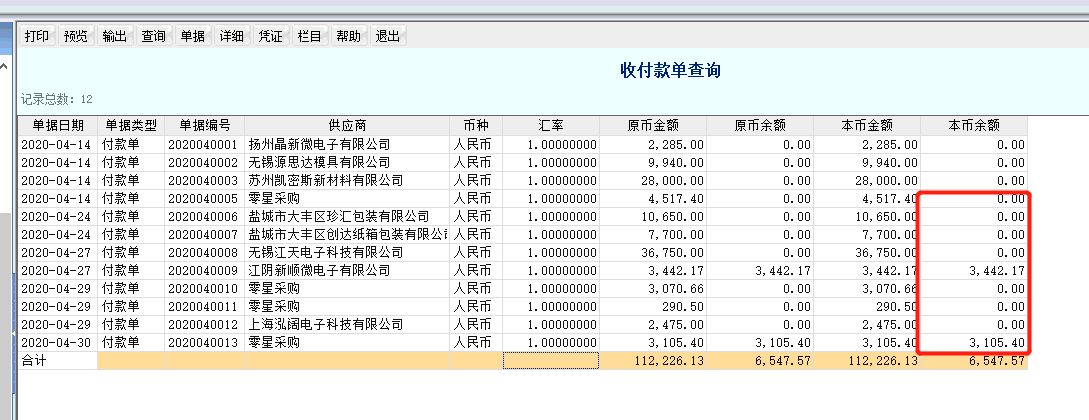Image resolution: width=1089 pixels, height=420 pixels.
Task: Open the 查询 query dialog
Action: 153,36
